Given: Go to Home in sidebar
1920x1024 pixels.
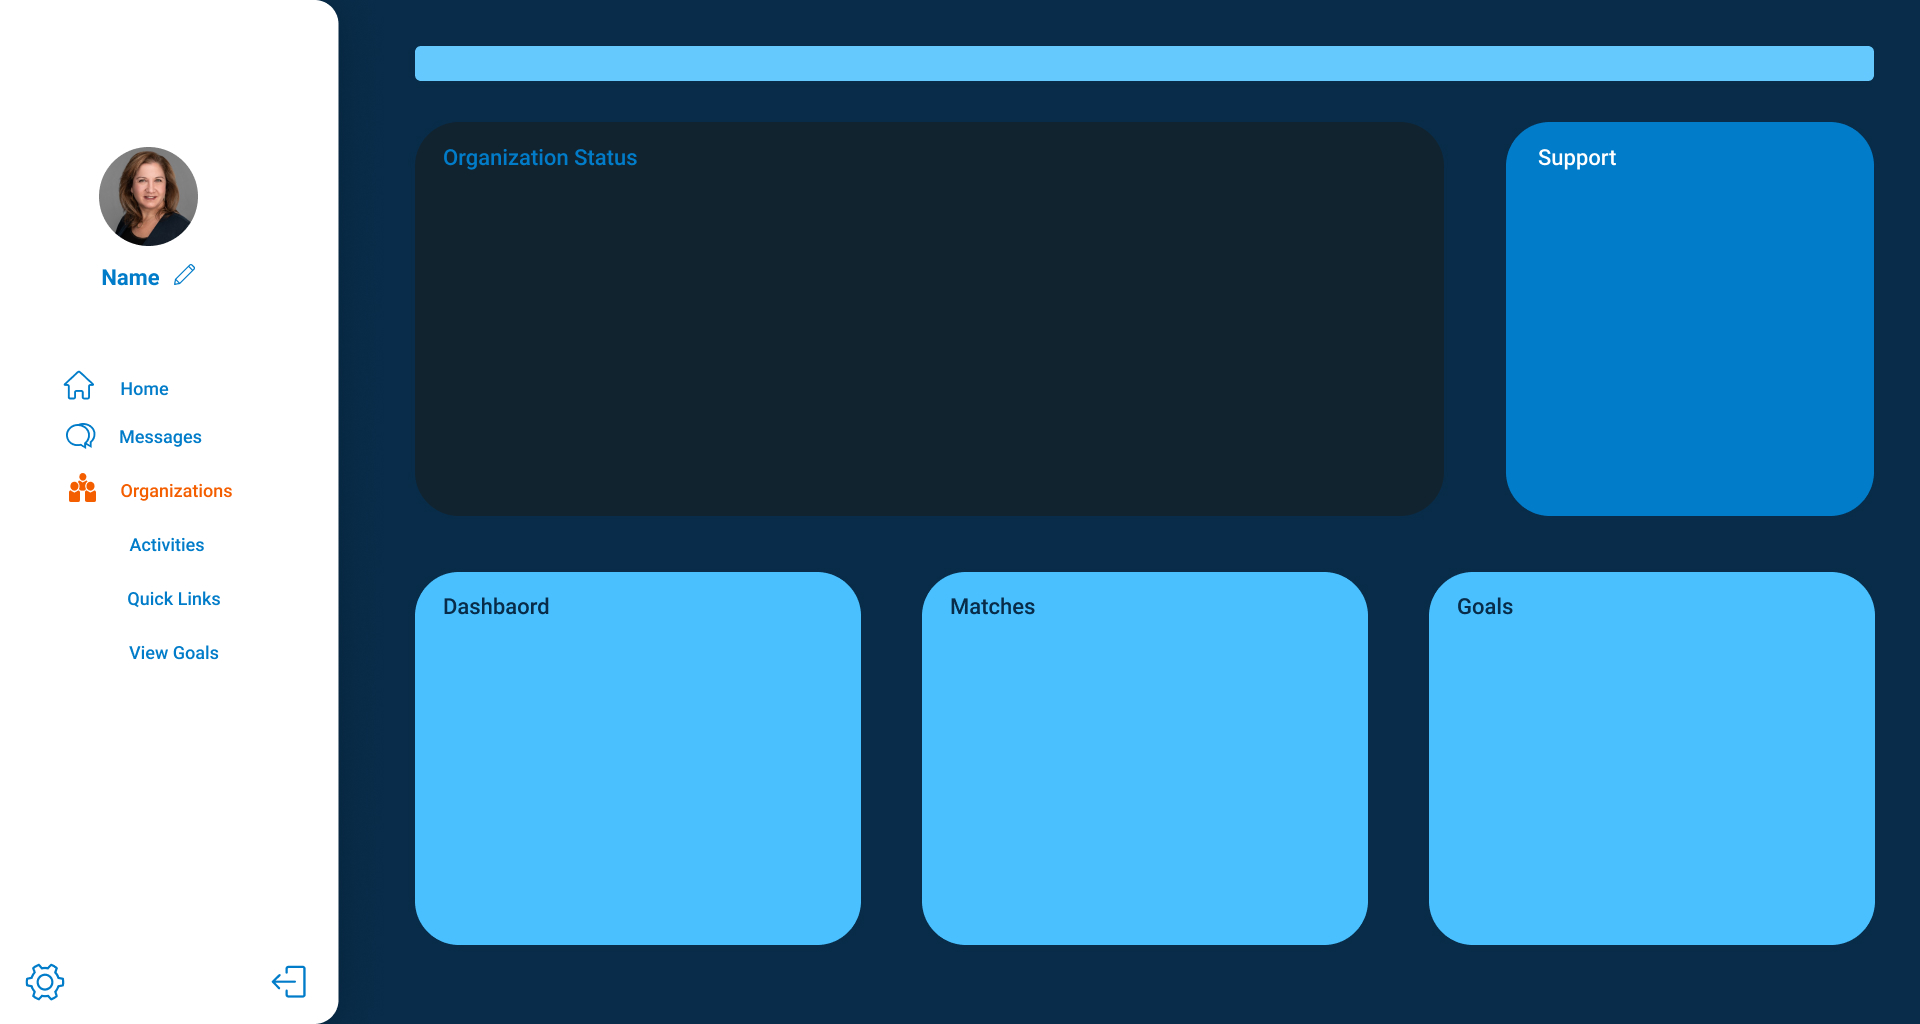Looking at the screenshot, I should pos(144,389).
